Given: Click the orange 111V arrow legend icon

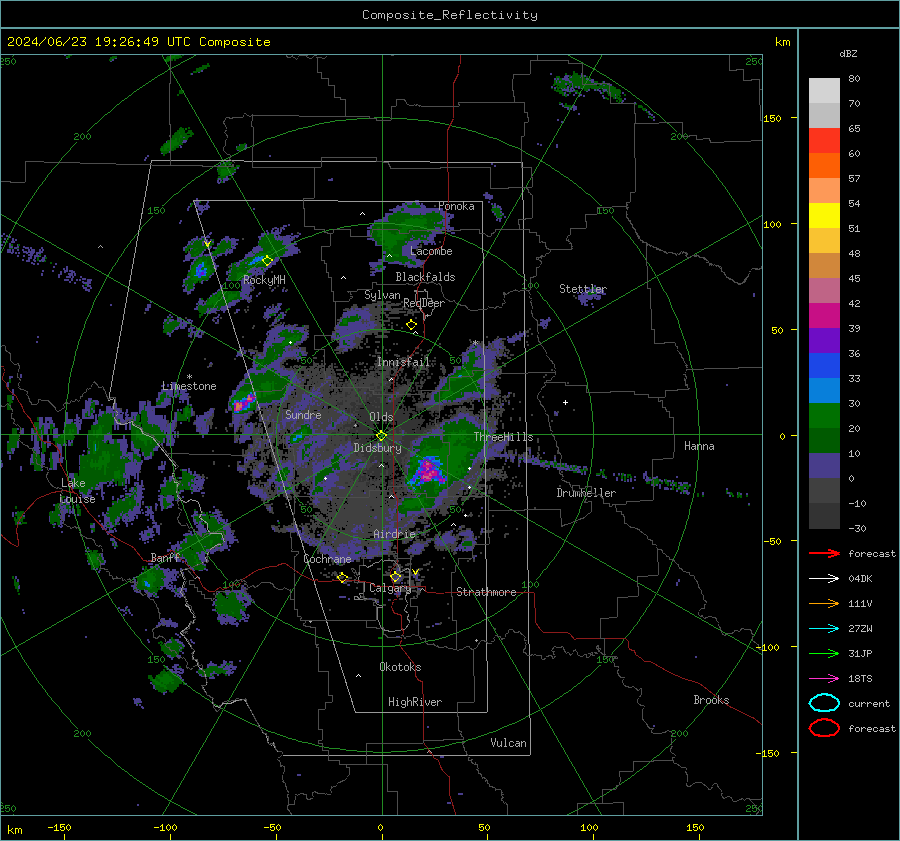Looking at the screenshot, I should [824, 603].
